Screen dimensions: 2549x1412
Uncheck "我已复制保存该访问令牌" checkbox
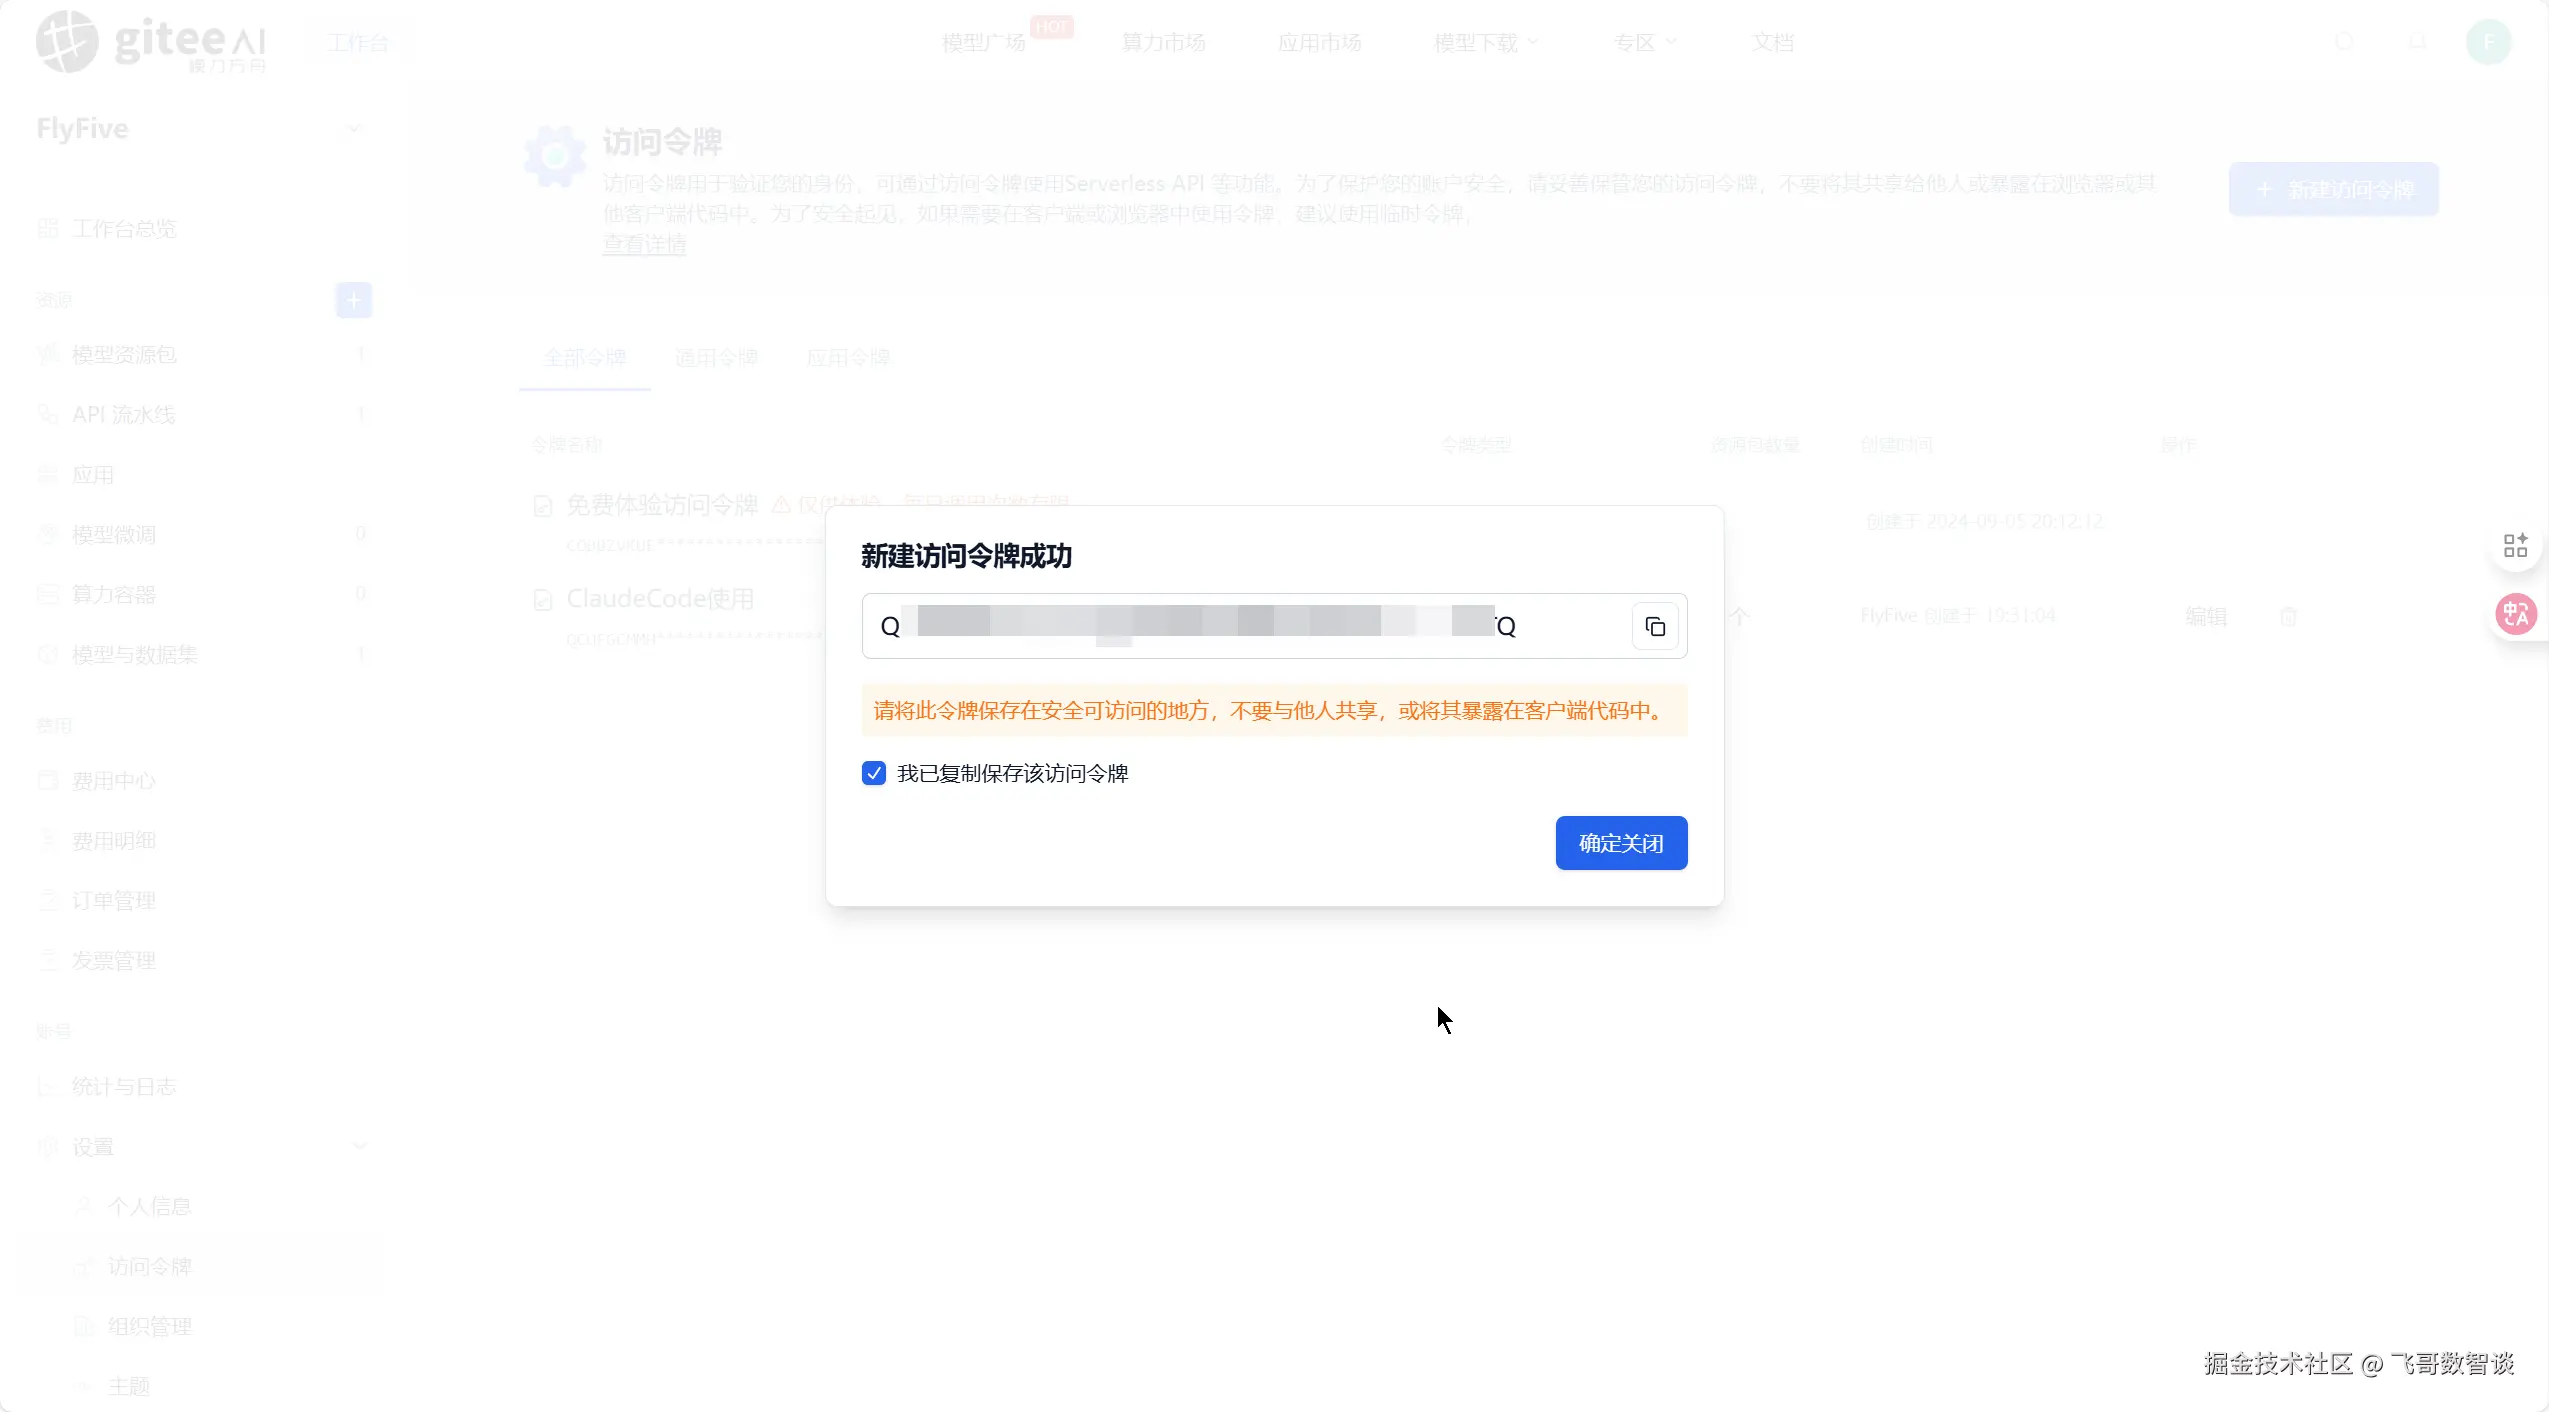tap(874, 773)
